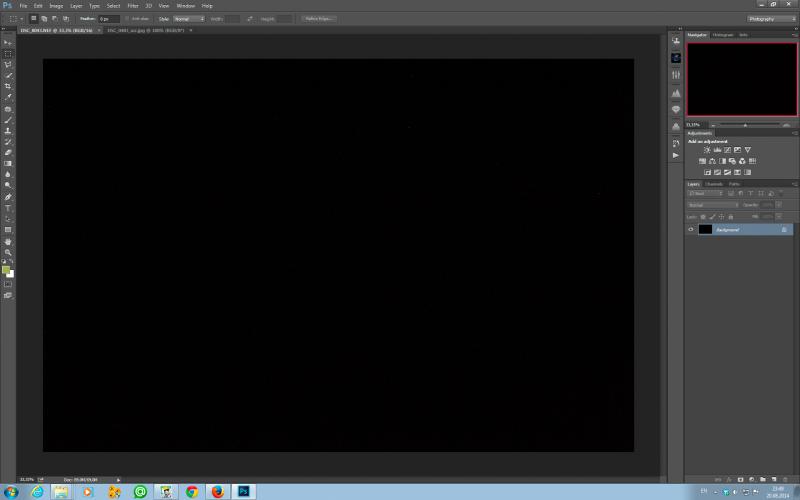Open the Window menu
The image size is (800, 500).
click(185, 6)
